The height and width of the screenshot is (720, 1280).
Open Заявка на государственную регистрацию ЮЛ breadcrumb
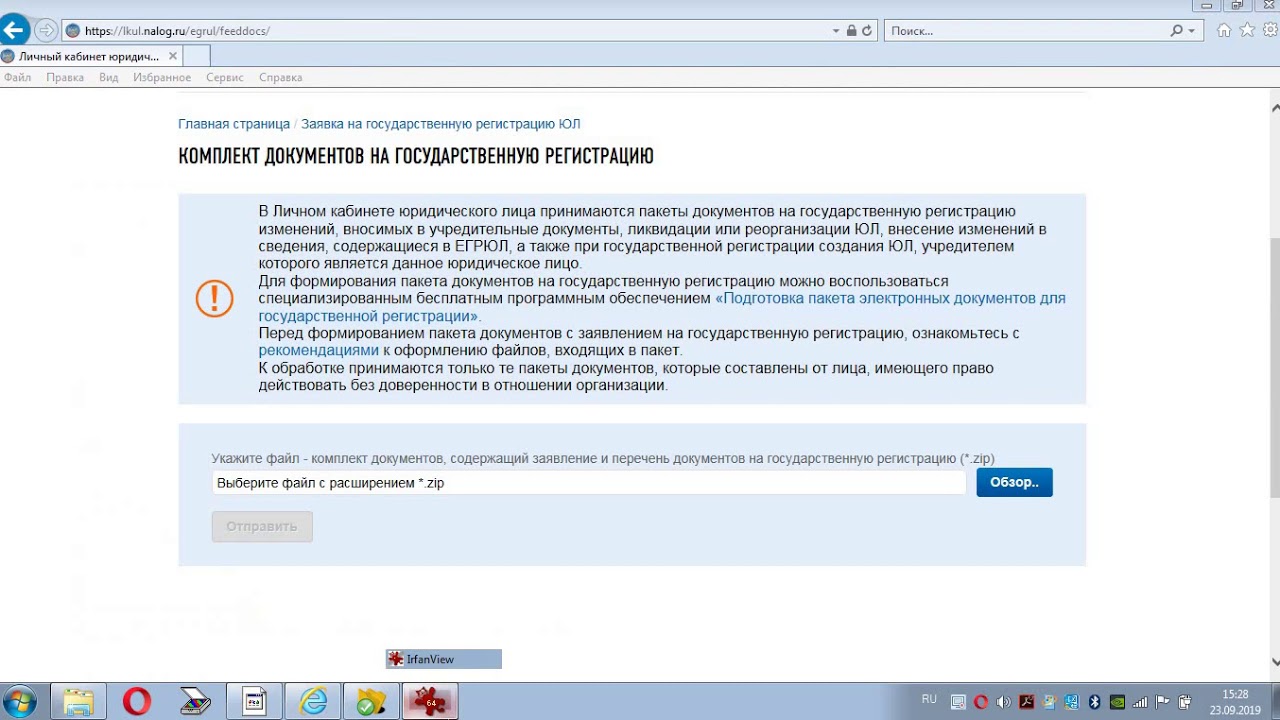[440, 124]
